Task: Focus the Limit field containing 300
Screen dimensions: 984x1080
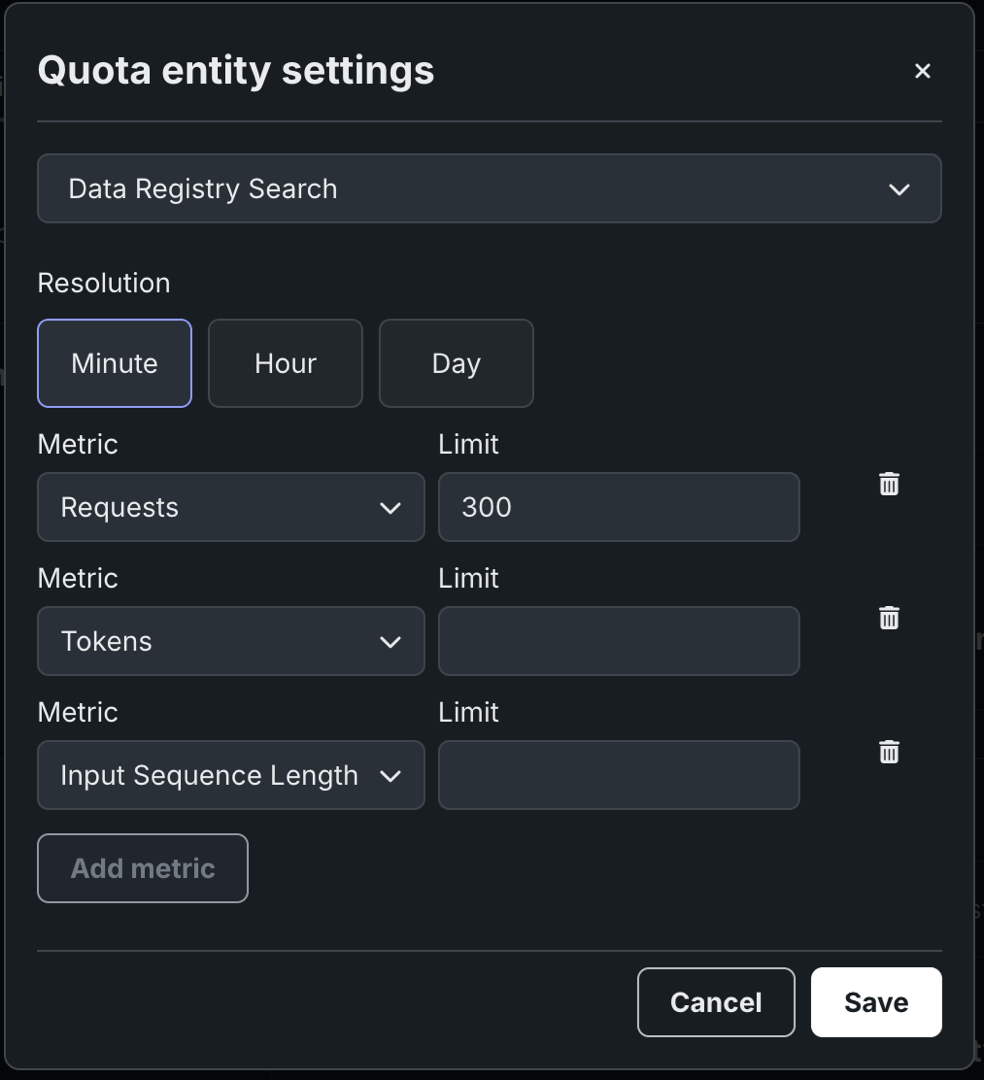Action: pyautogui.click(x=618, y=508)
